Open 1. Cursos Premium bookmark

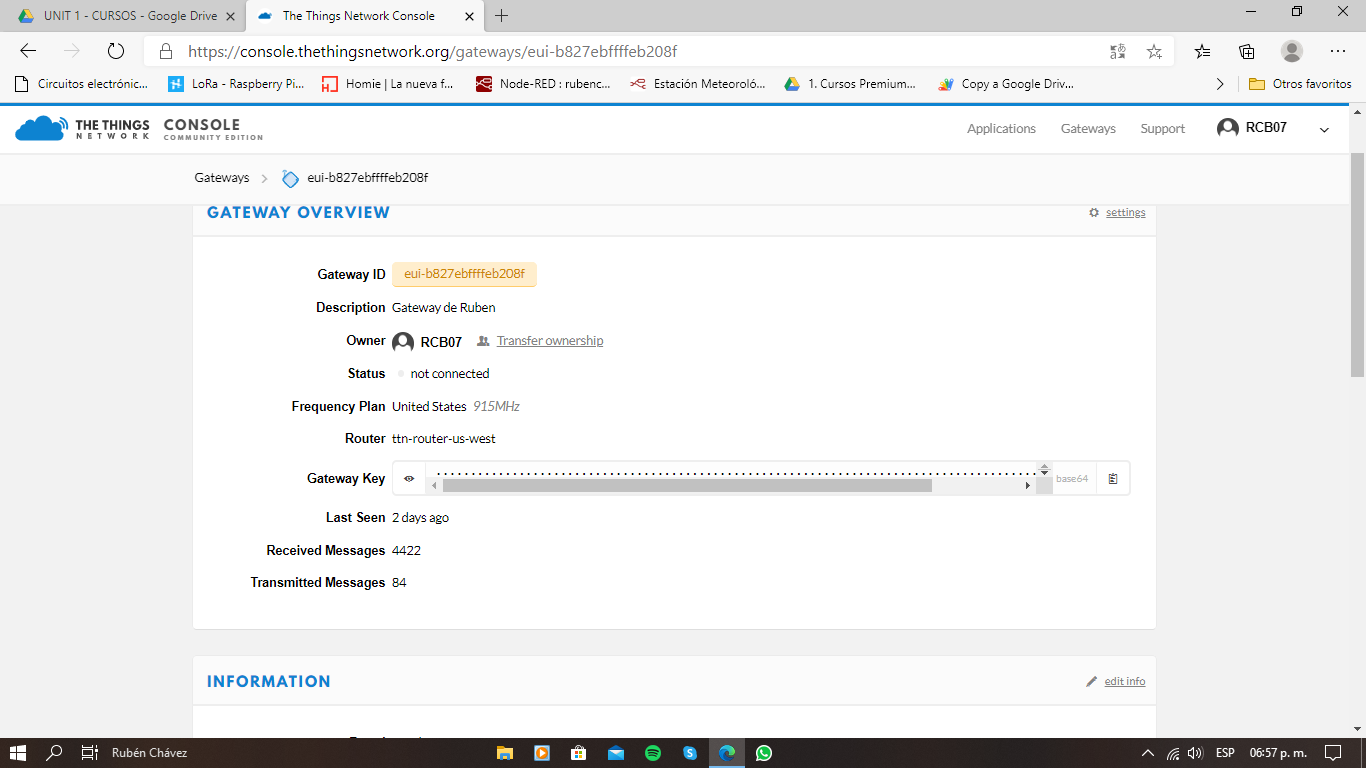click(x=850, y=84)
